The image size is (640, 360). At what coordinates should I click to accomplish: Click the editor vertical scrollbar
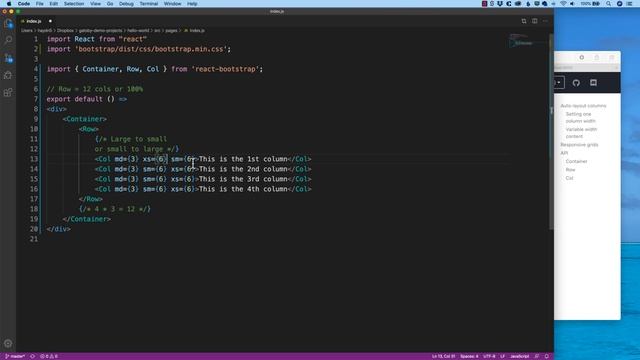551,131
